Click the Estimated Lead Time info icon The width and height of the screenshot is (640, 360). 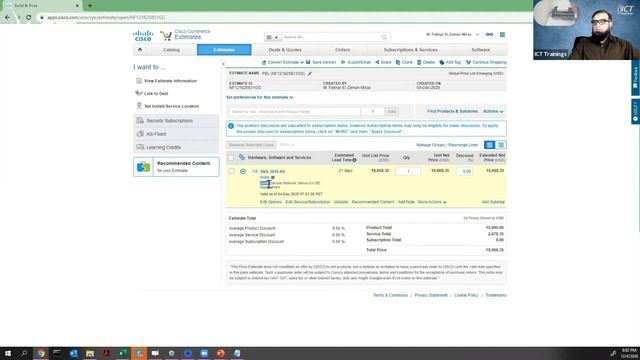(x=354, y=160)
